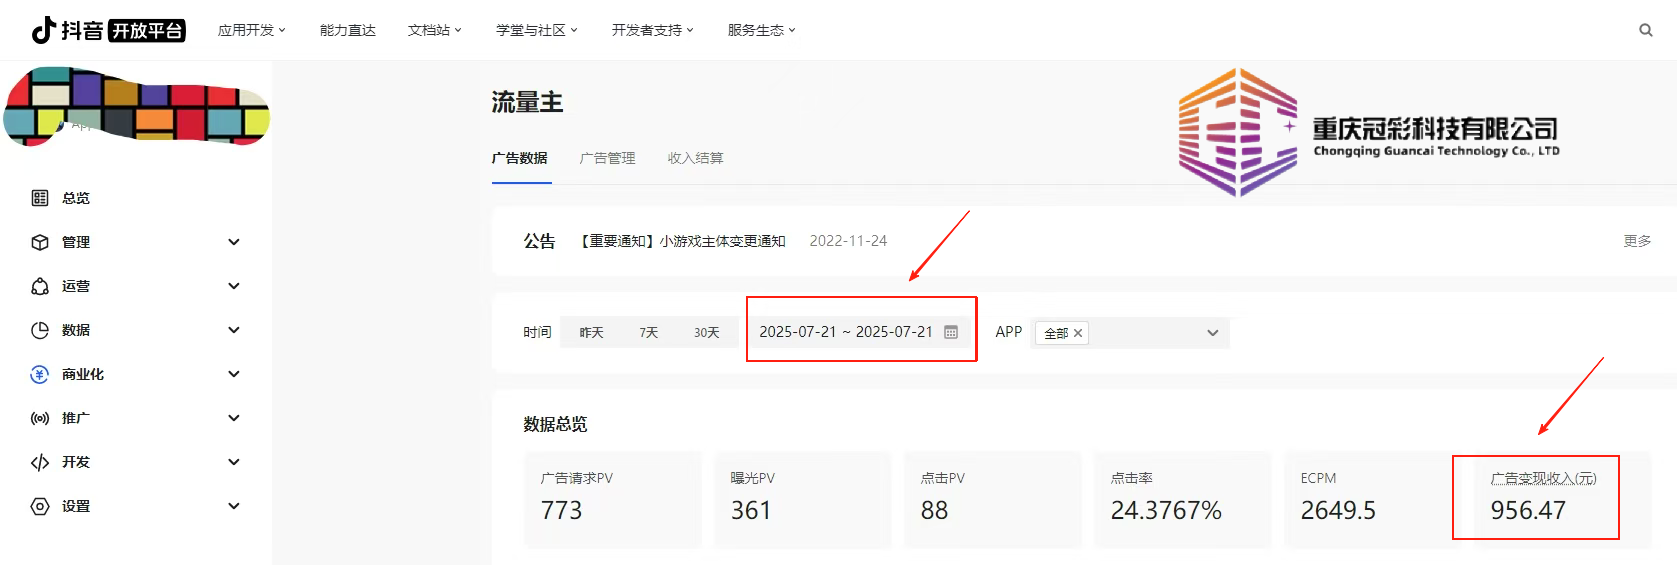Image resolution: width=1677 pixels, height=565 pixels.
Task: Click the 流量主 page title
Action: (x=527, y=102)
